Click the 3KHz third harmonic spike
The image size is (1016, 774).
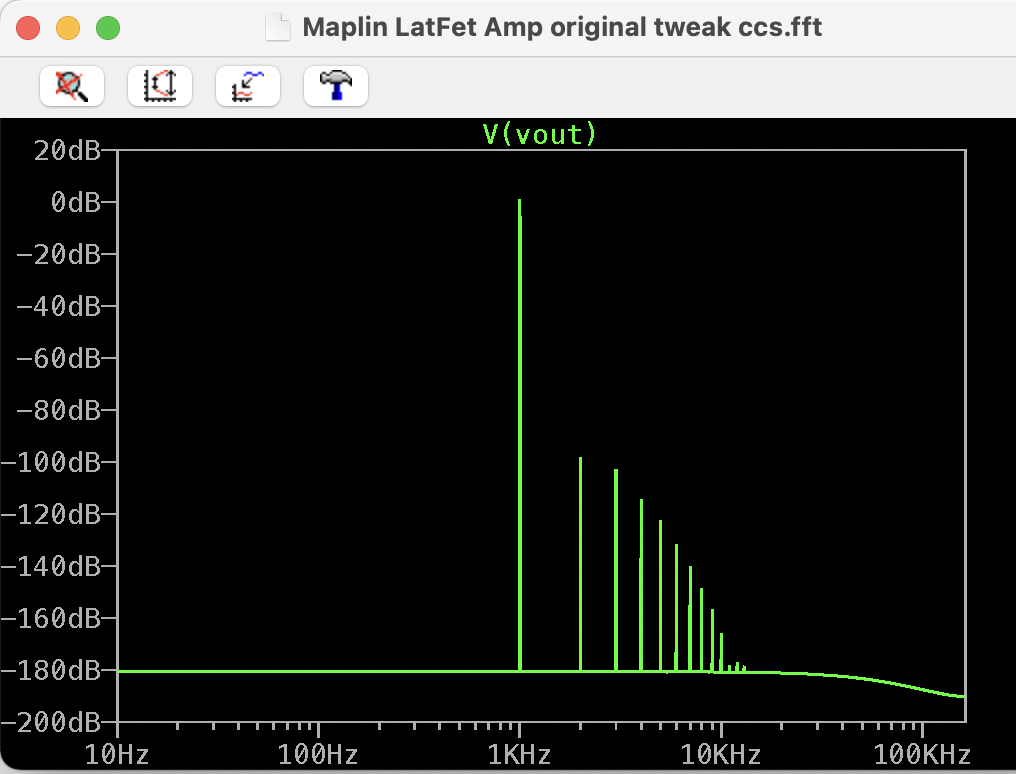(616, 570)
